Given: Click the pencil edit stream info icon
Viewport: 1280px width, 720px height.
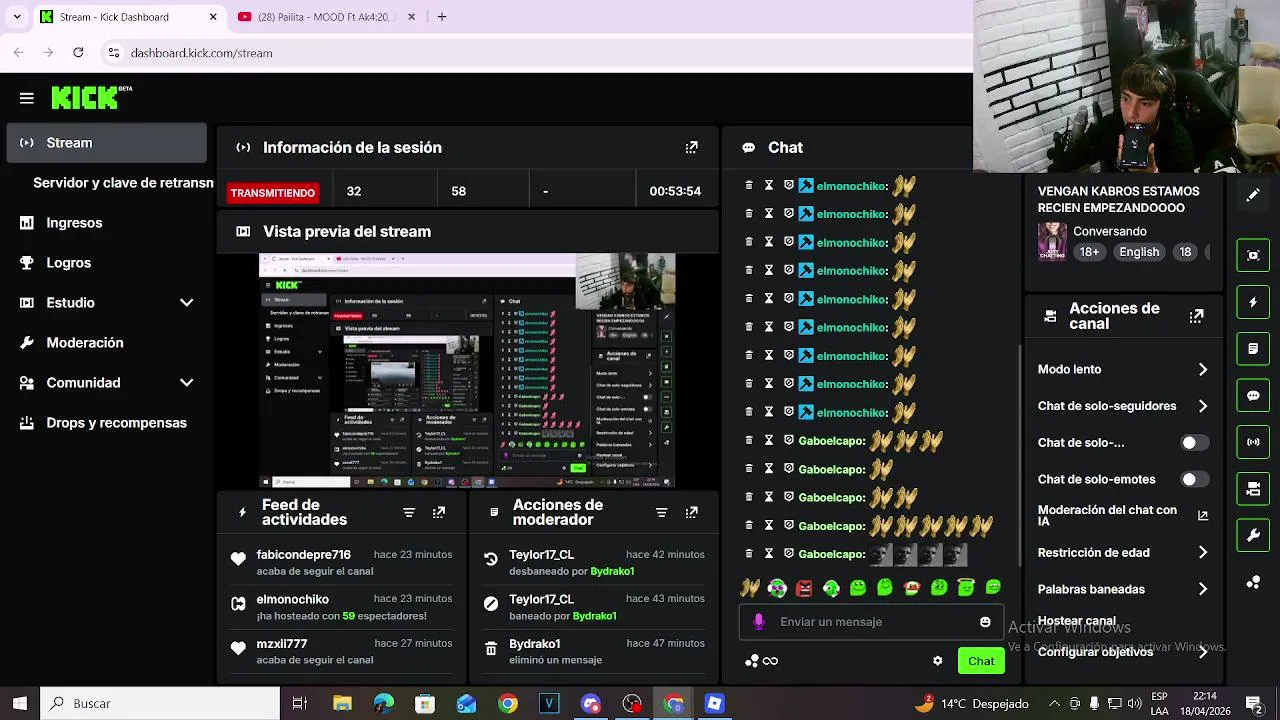Looking at the screenshot, I should coord(1253,195).
